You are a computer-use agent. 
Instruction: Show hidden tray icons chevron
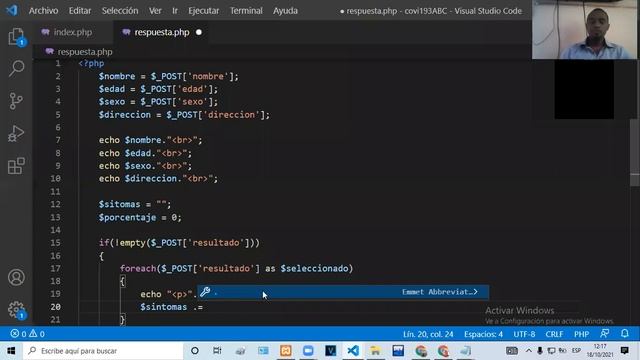pyautogui.click(x=529, y=351)
